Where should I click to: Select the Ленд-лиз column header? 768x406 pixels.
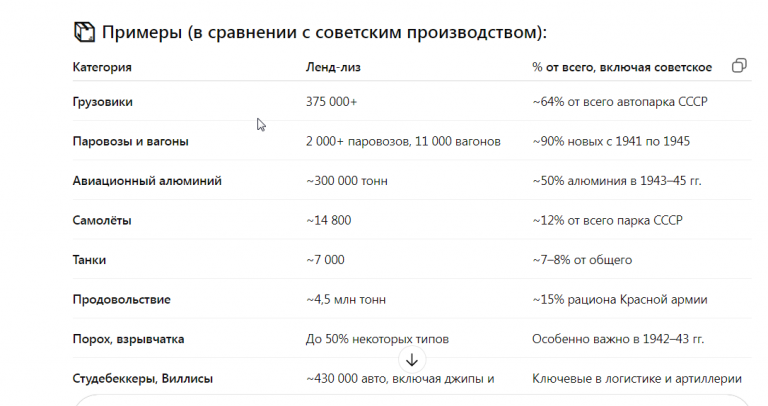point(333,67)
